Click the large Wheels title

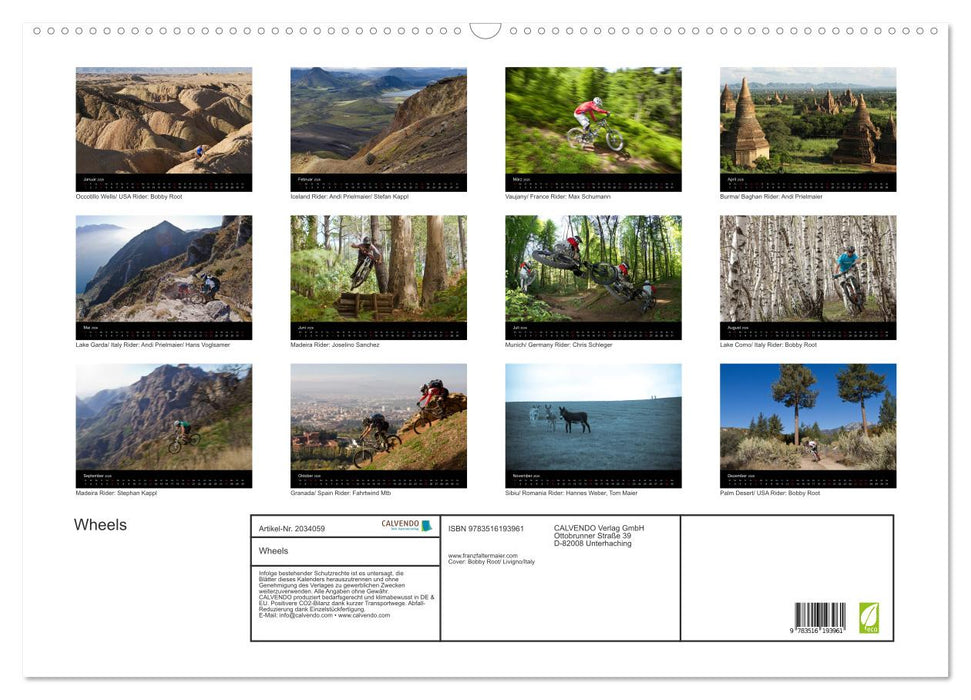coord(100,525)
